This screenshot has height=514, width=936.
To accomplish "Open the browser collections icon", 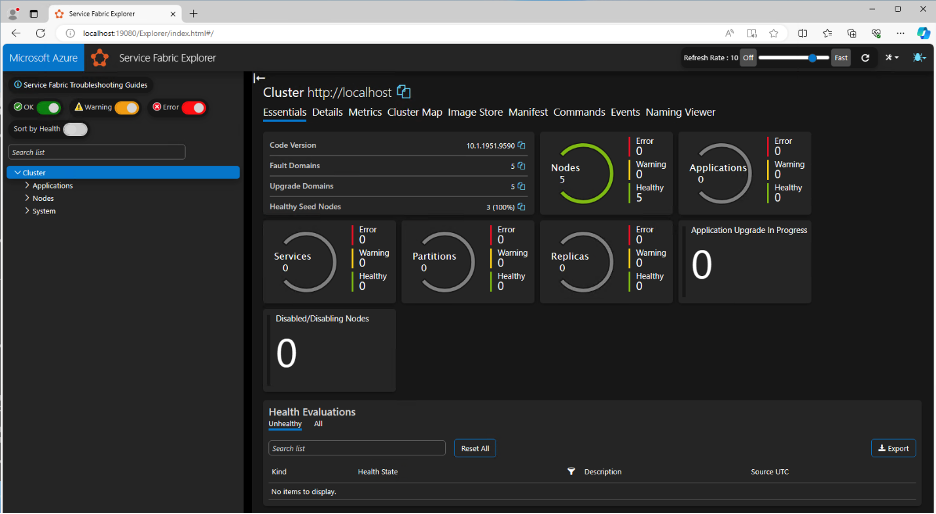I will 852,33.
